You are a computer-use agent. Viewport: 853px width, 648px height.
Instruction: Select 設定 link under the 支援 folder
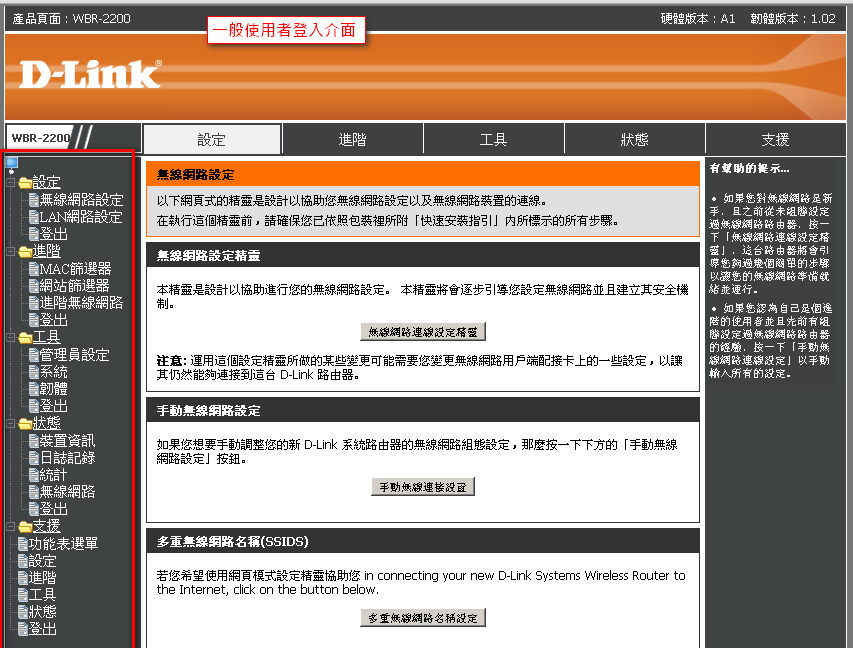43,561
